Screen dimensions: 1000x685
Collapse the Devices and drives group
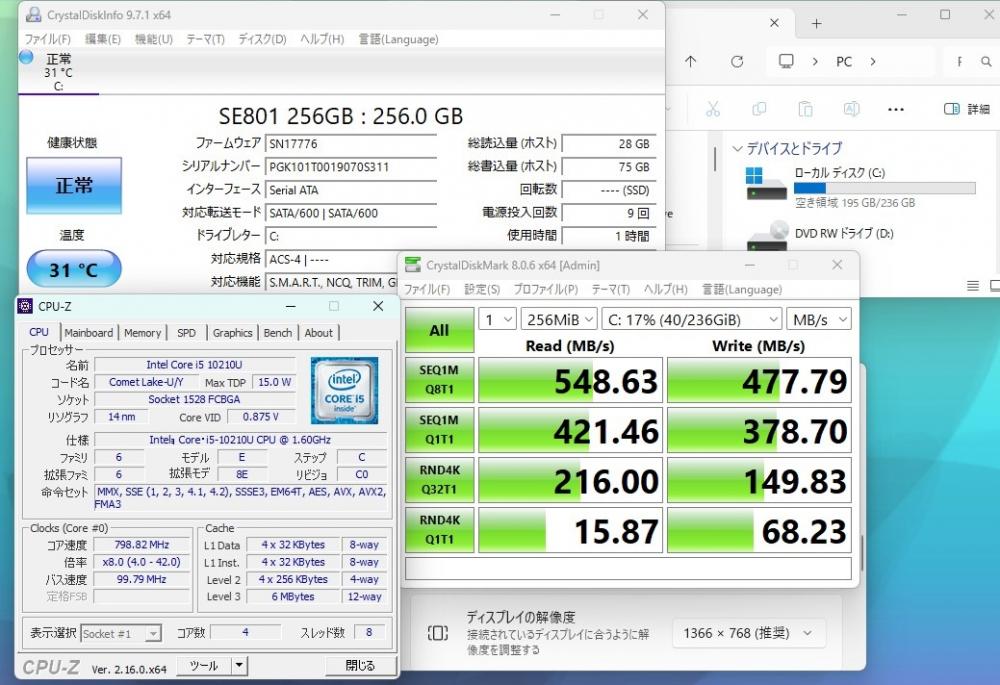737,149
